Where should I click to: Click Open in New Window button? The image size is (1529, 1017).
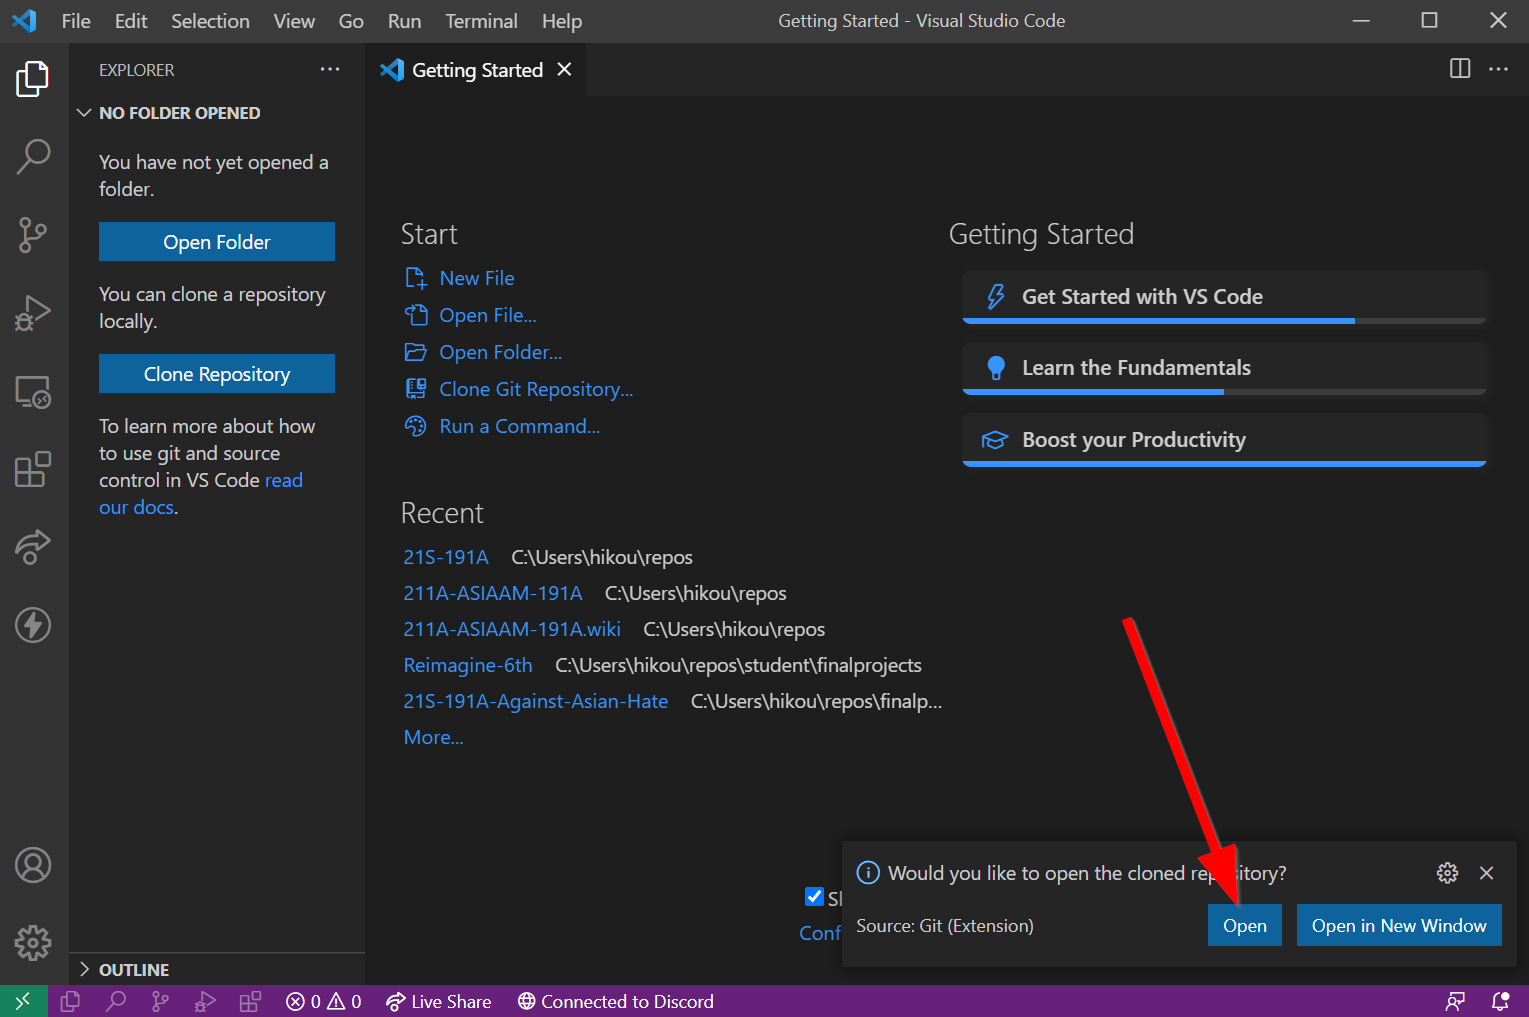(x=1398, y=926)
